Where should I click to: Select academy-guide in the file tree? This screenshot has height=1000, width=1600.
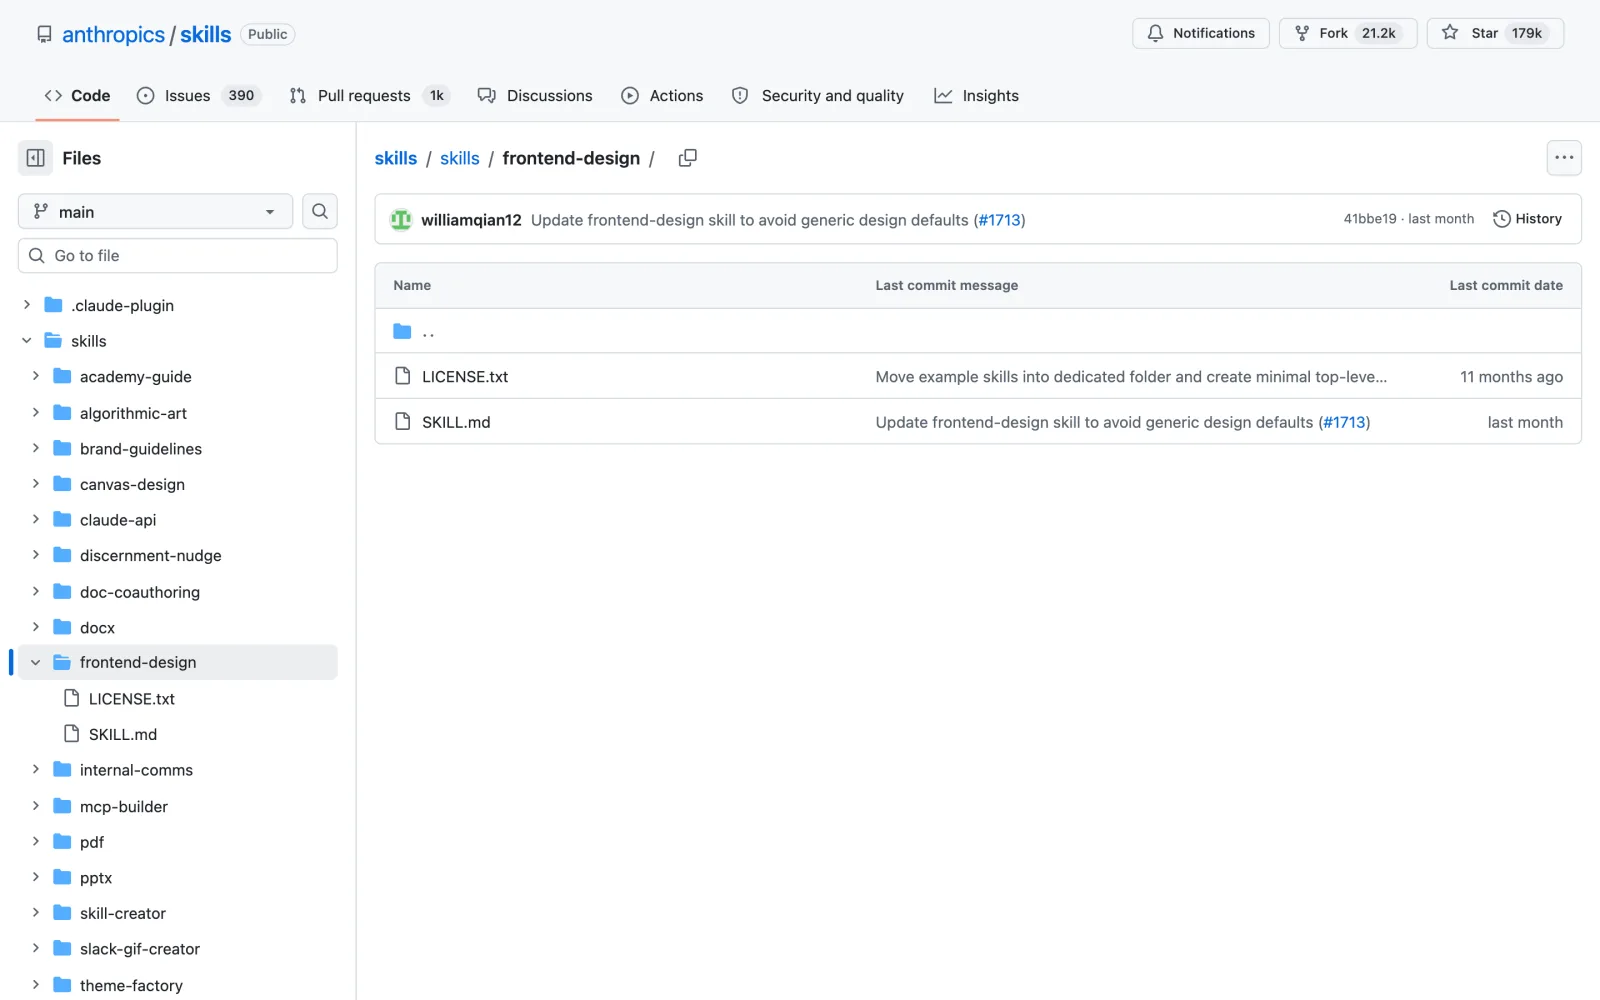(136, 377)
